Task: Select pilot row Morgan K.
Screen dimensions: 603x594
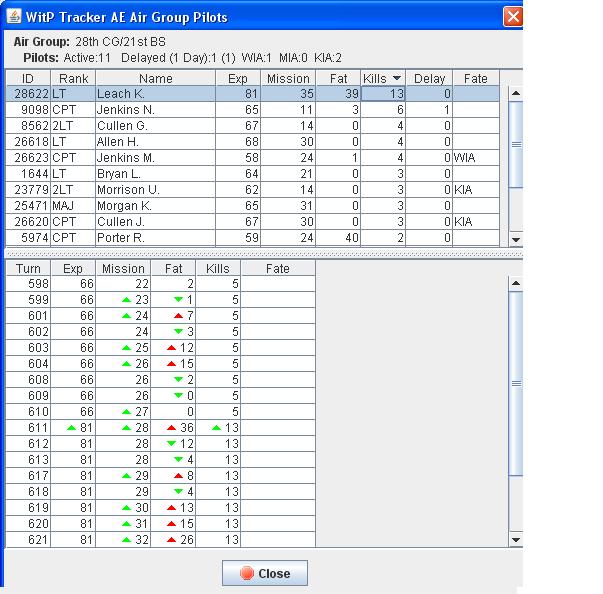Action: 252,206
